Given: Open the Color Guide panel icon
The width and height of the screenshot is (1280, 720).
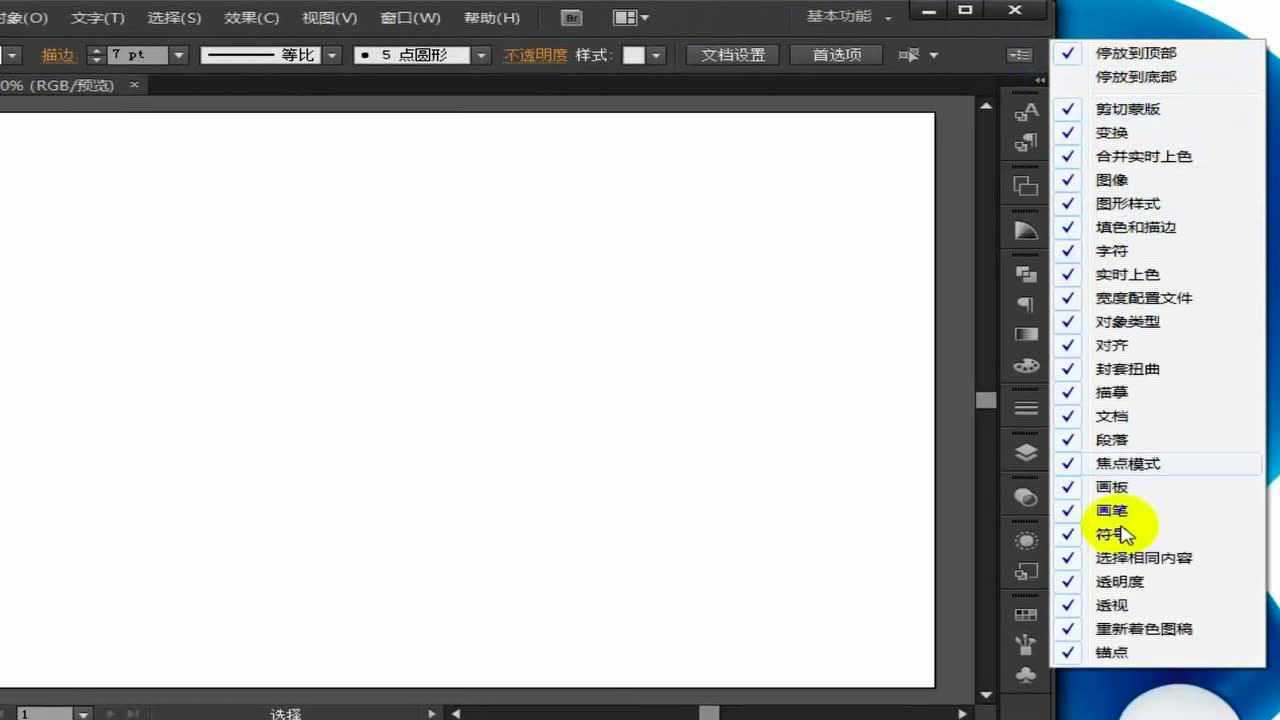Looking at the screenshot, I should click(x=1026, y=231).
